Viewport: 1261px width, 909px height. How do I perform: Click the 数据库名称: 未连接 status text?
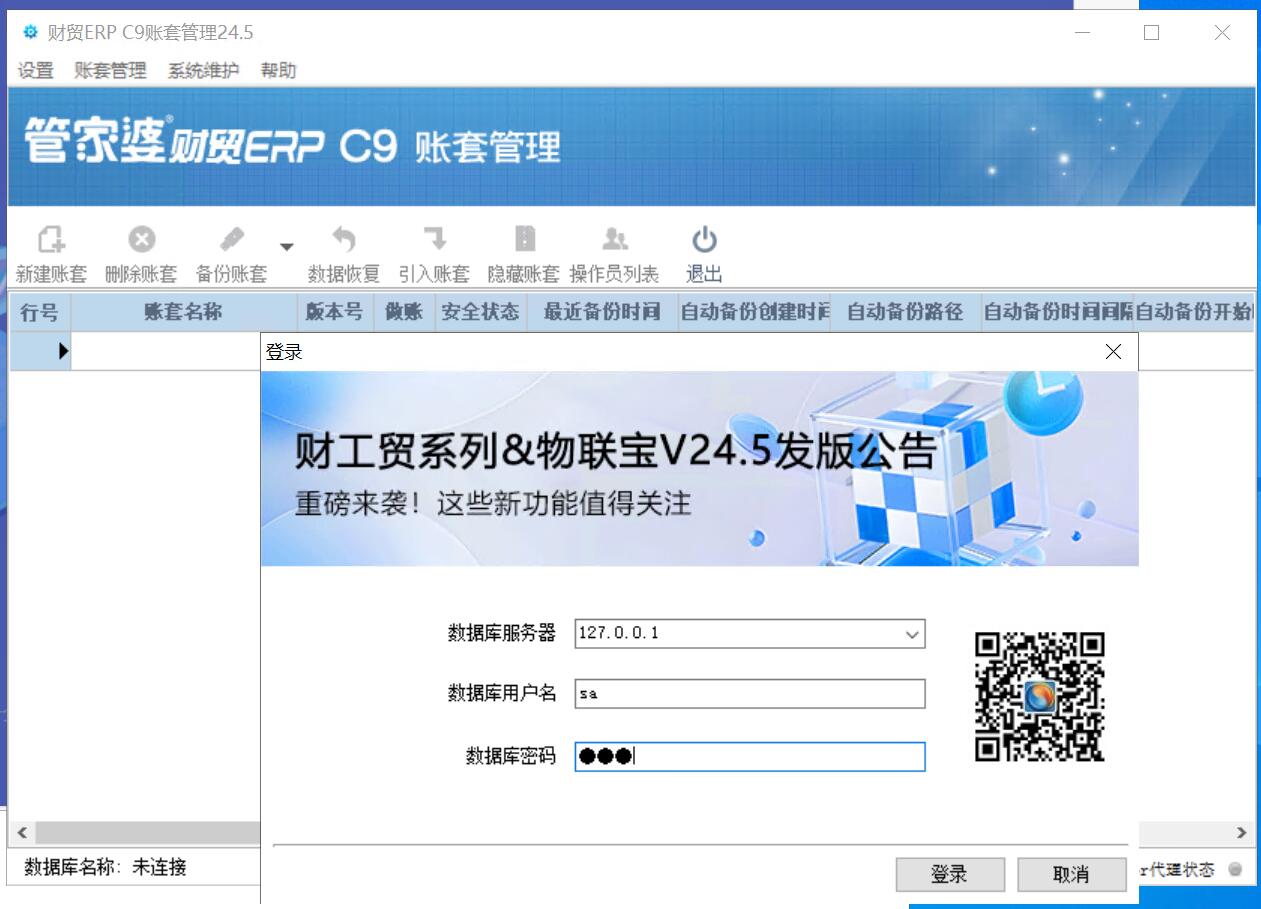click(105, 868)
